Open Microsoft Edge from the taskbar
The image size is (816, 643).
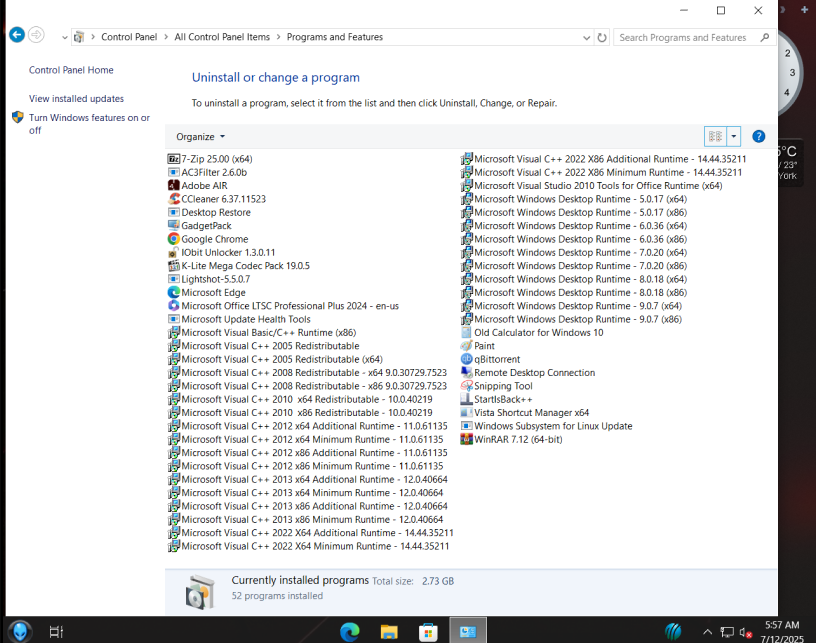pos(350,632)
